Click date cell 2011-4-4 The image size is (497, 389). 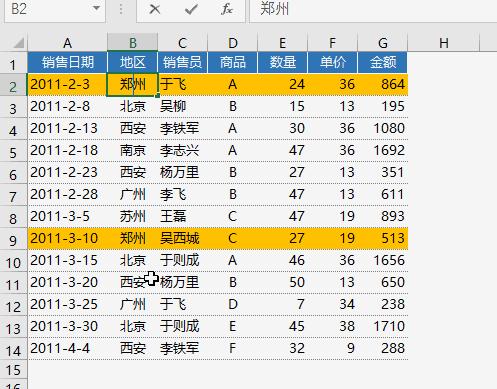(x=67, y=348)
